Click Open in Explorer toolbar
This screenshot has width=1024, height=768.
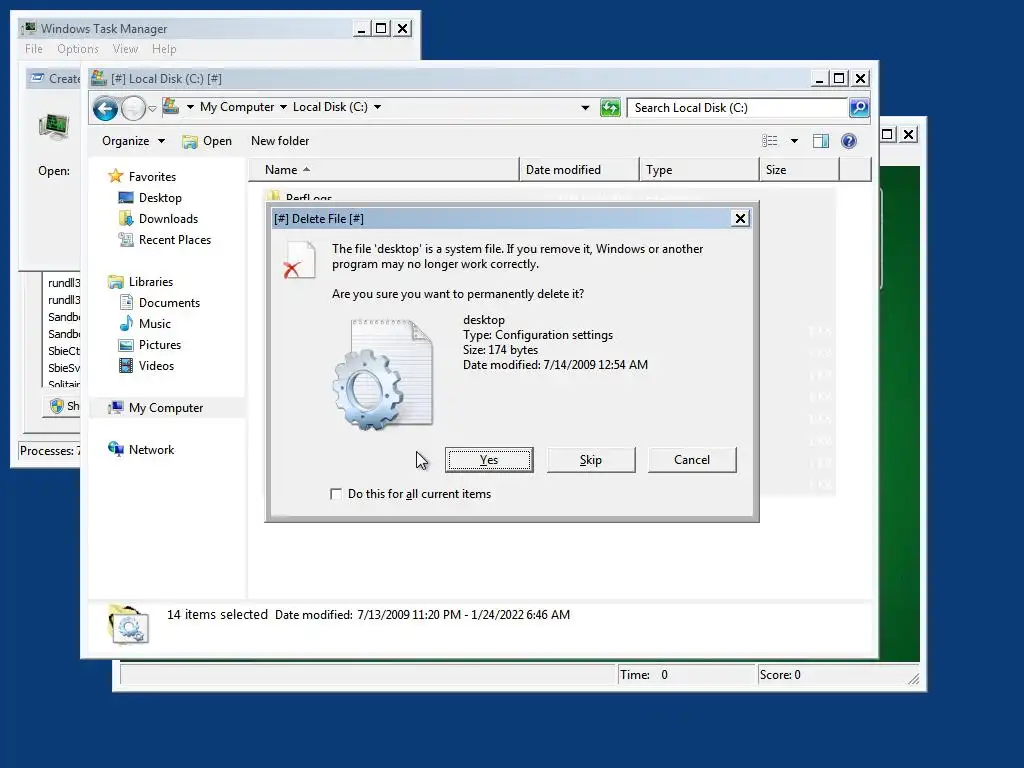tap(207, 141)
